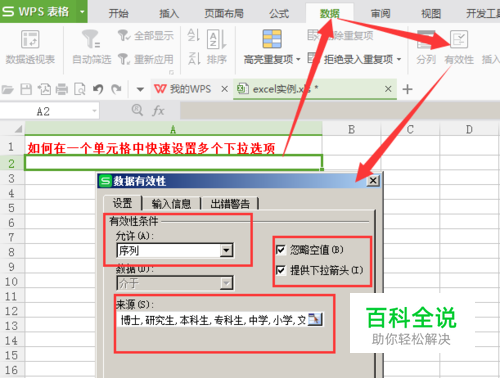
Task: Open the quick access toolbar dropdown arrow
Action: coord(140,89)
